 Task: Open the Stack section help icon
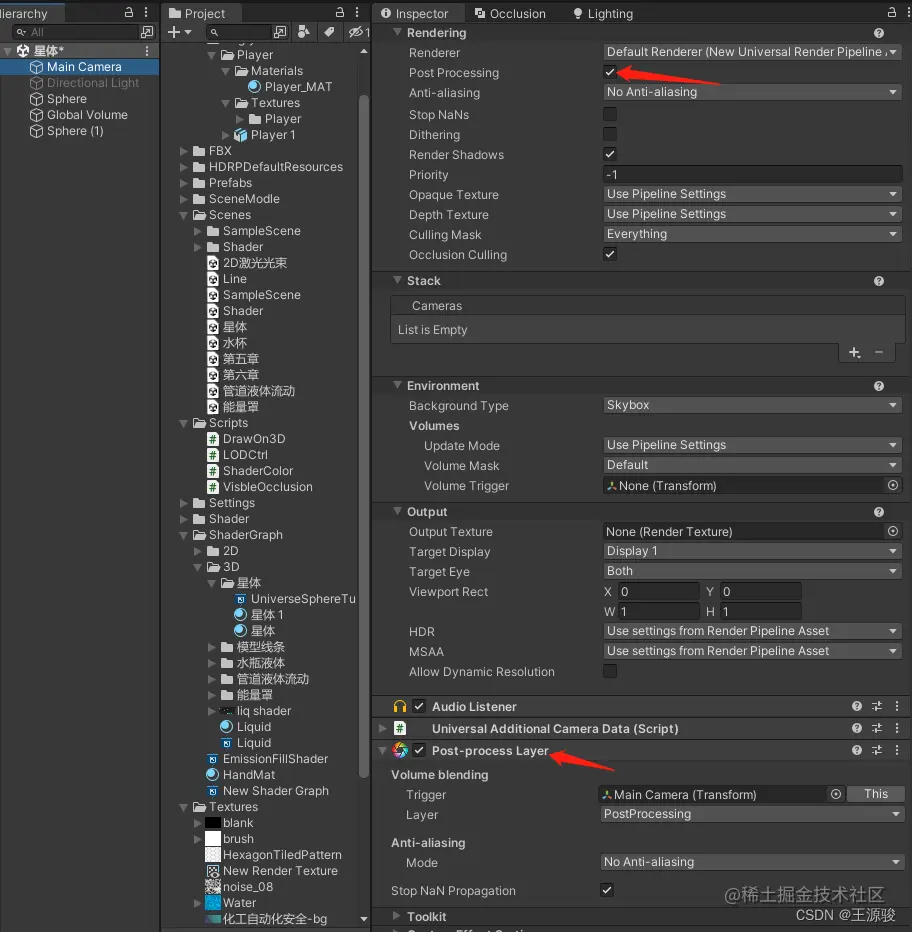pos(879,281)
